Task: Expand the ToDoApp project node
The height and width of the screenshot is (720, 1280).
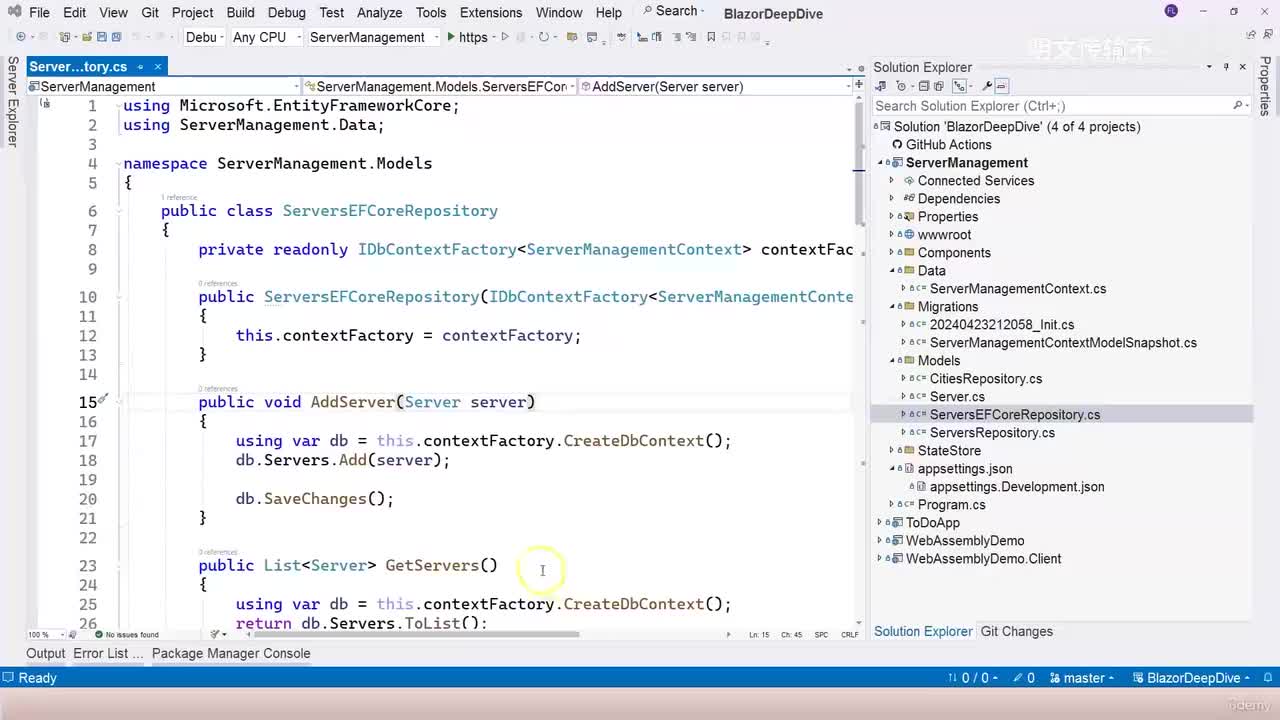Action: coord(881,523)
